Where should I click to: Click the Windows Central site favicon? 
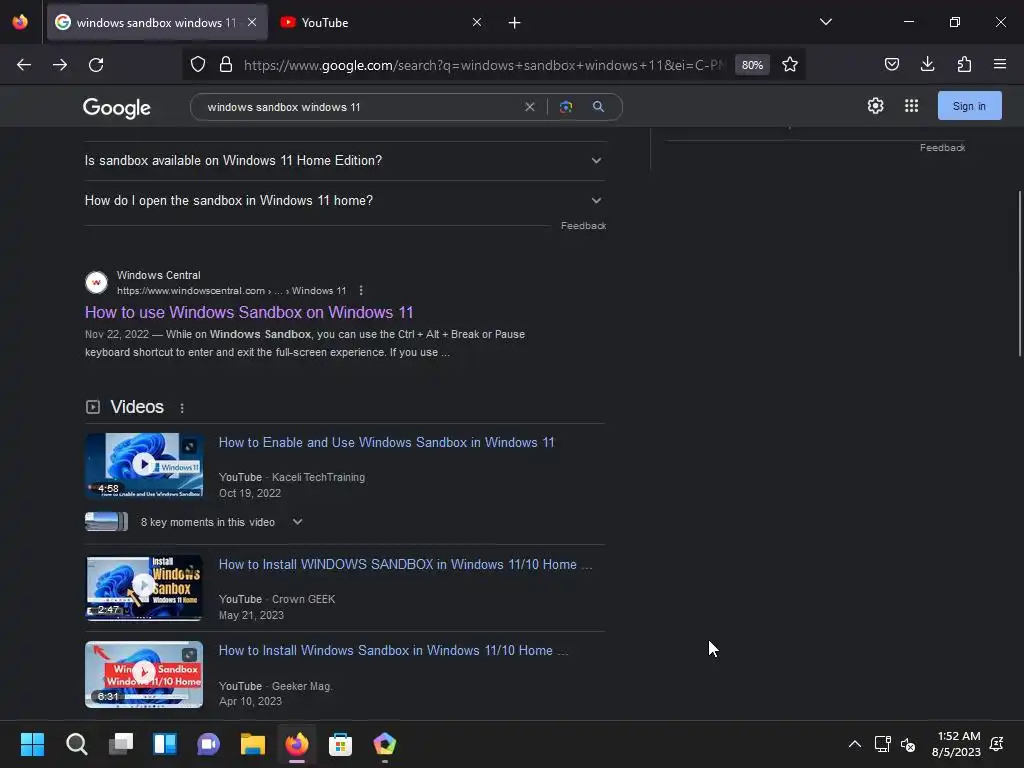(x=97, y=283)
